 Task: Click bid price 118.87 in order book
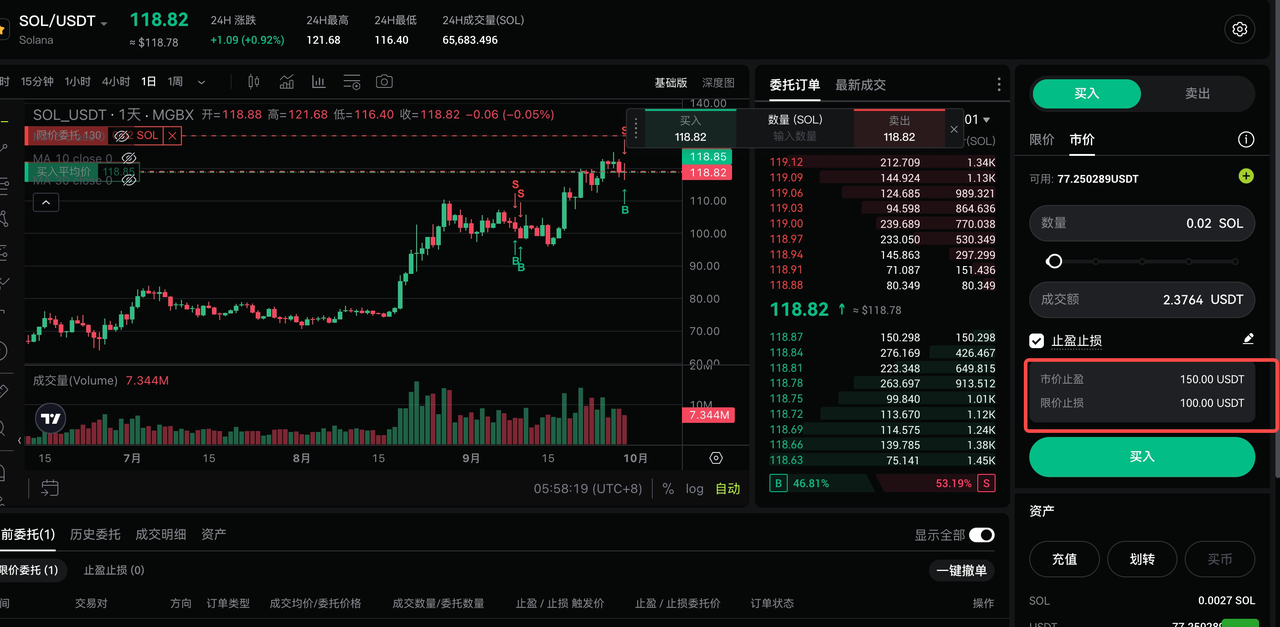(786, 337)
